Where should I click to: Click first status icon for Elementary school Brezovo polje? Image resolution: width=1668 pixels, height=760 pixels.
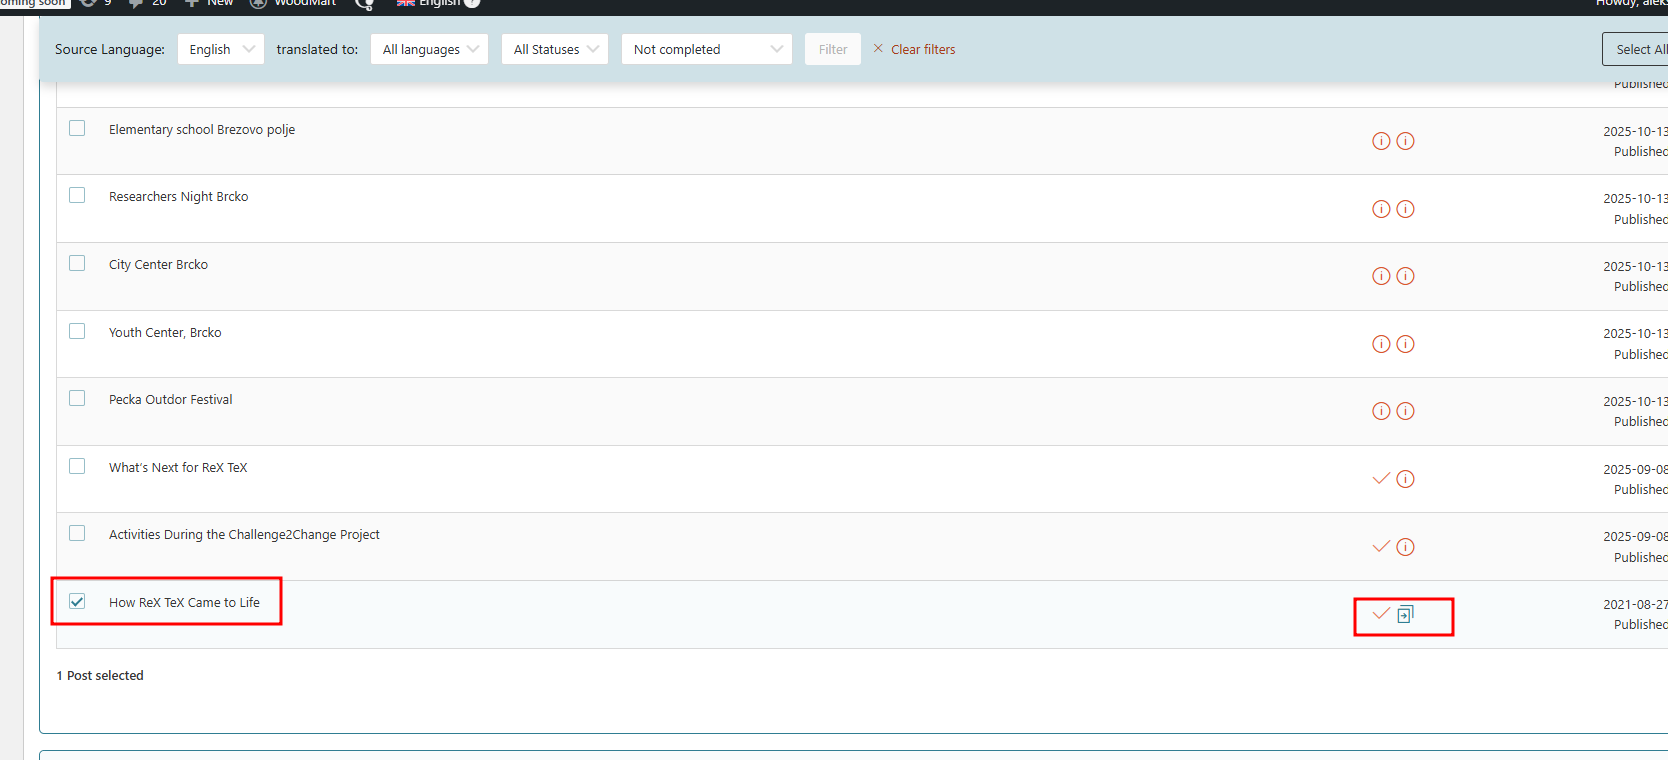1381,141
